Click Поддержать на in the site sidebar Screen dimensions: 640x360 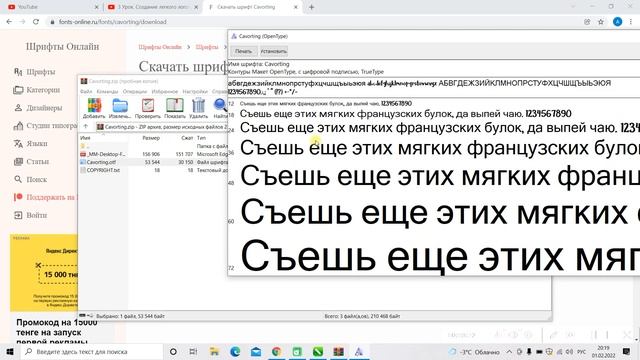[45, 198]
